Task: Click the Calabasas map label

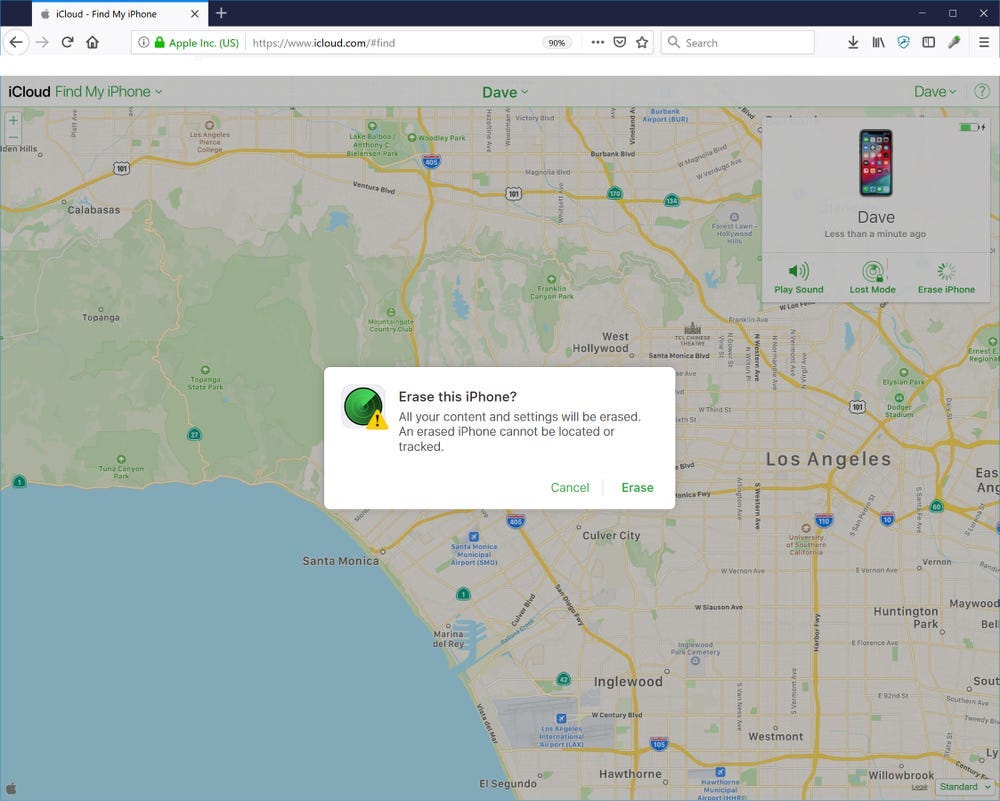Action: pos(94,210)
